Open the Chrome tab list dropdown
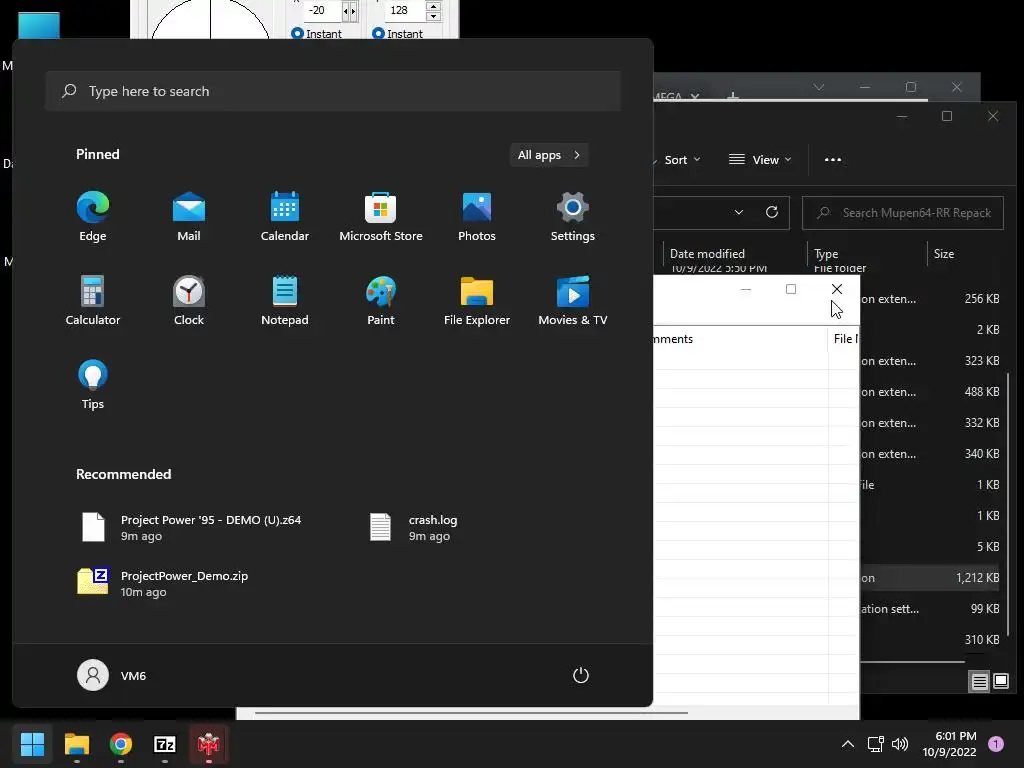This screenshot has height=768, width=1024. (x=818, y=87)
